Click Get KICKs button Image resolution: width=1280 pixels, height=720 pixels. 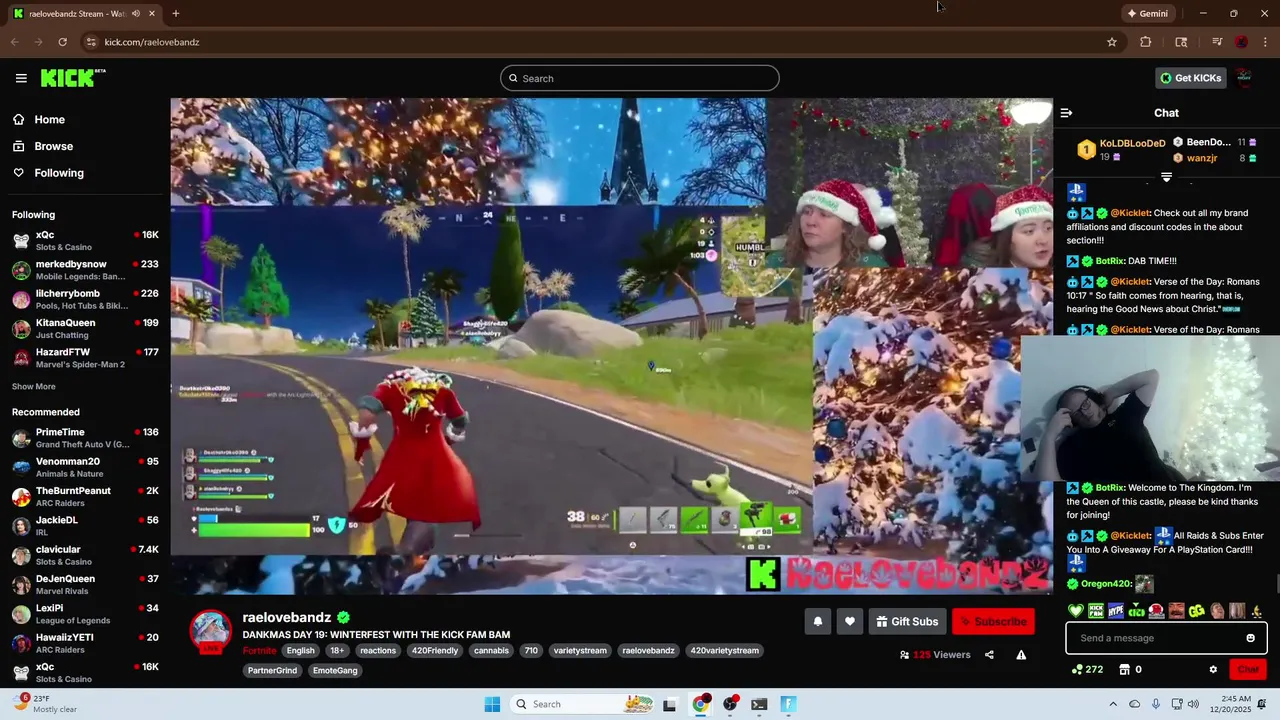click(x=1190, y=78)
